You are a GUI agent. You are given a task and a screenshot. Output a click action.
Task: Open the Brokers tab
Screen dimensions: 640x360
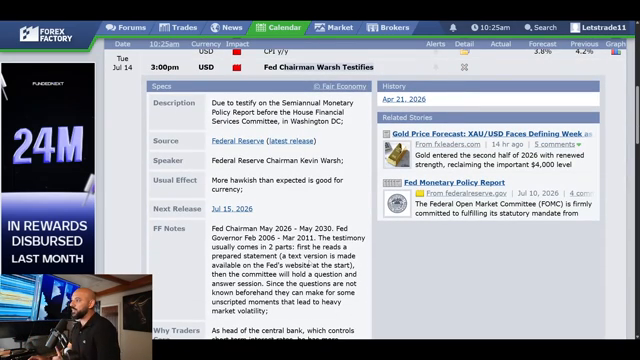[388, 27]
